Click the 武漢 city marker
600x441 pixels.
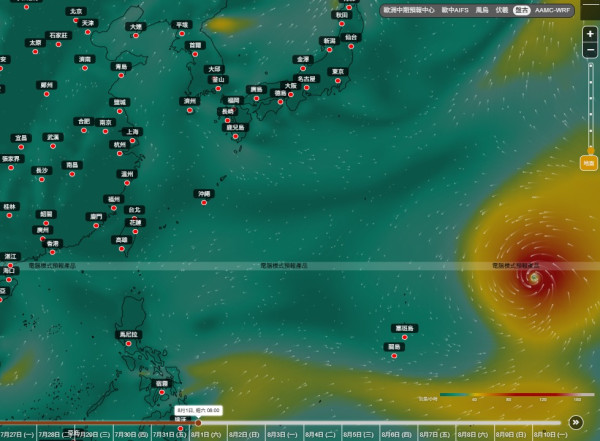pyautogui.click(x=53, y=146)
